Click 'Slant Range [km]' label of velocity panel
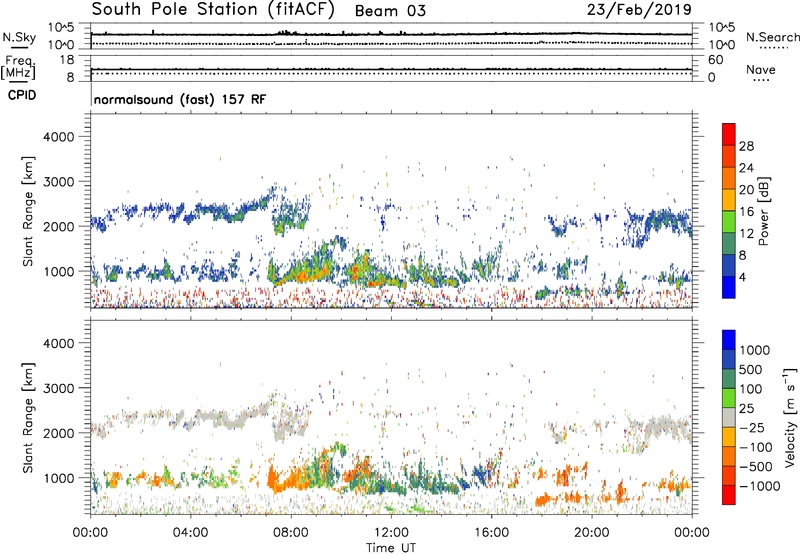The image size is (800, 554). [28, 417]
